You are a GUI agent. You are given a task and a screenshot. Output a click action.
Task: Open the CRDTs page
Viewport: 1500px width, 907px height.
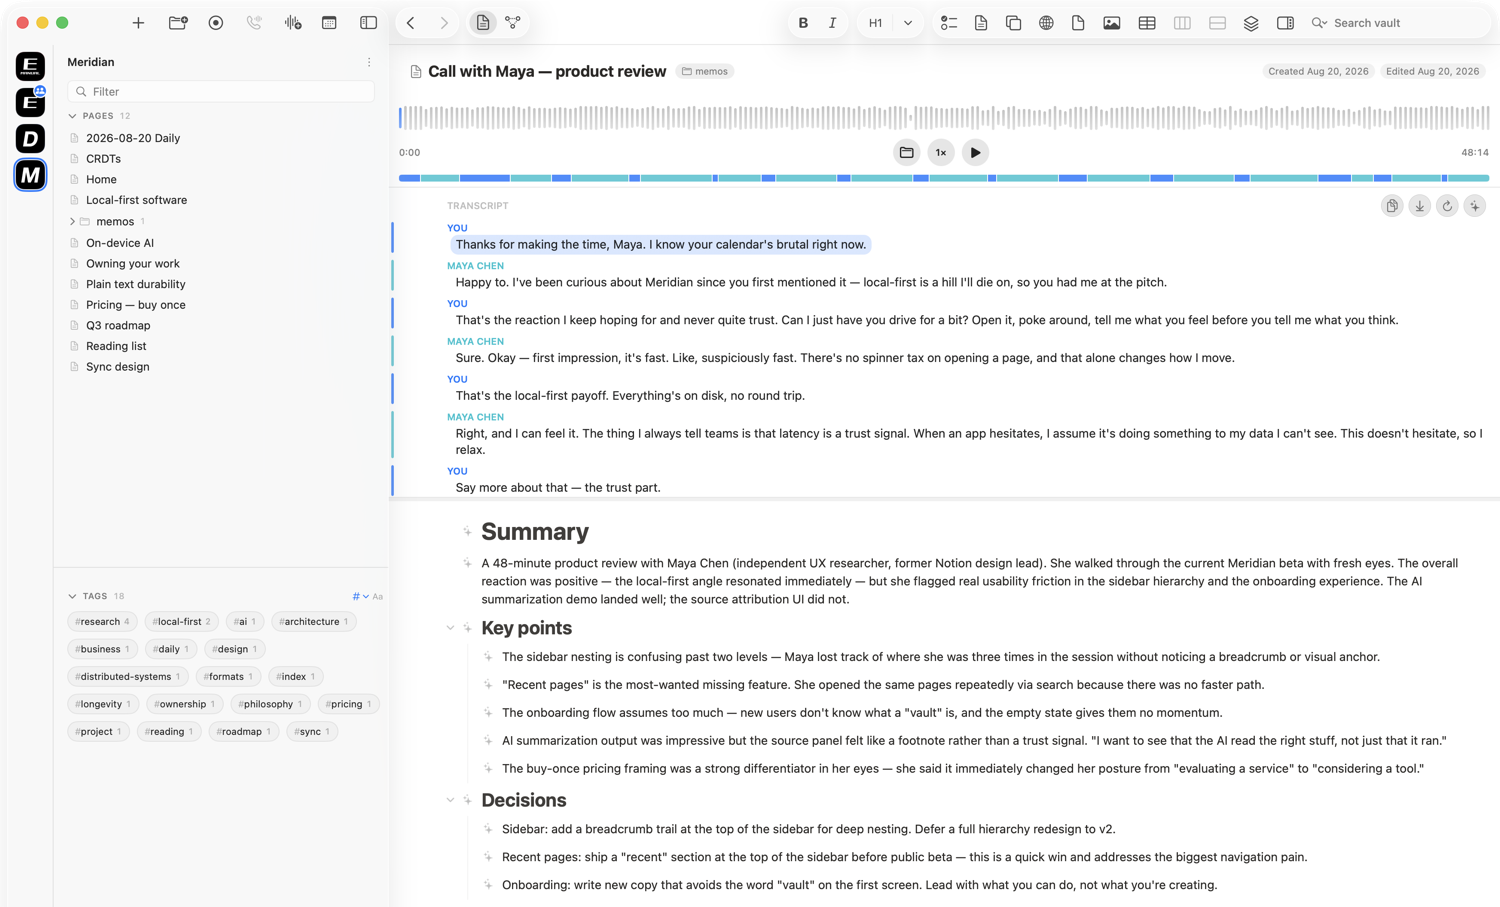103,159
